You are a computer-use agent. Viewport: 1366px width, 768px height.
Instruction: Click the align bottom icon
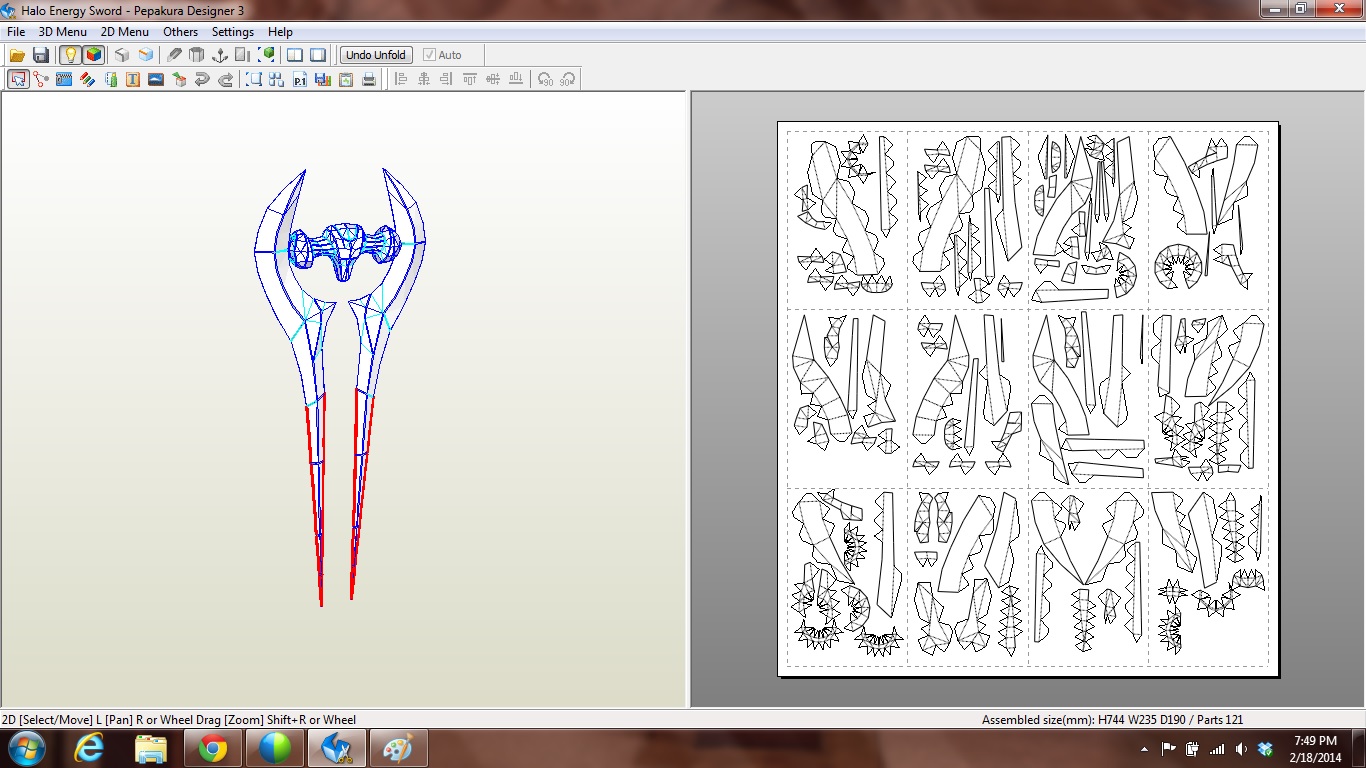point(516,79)
